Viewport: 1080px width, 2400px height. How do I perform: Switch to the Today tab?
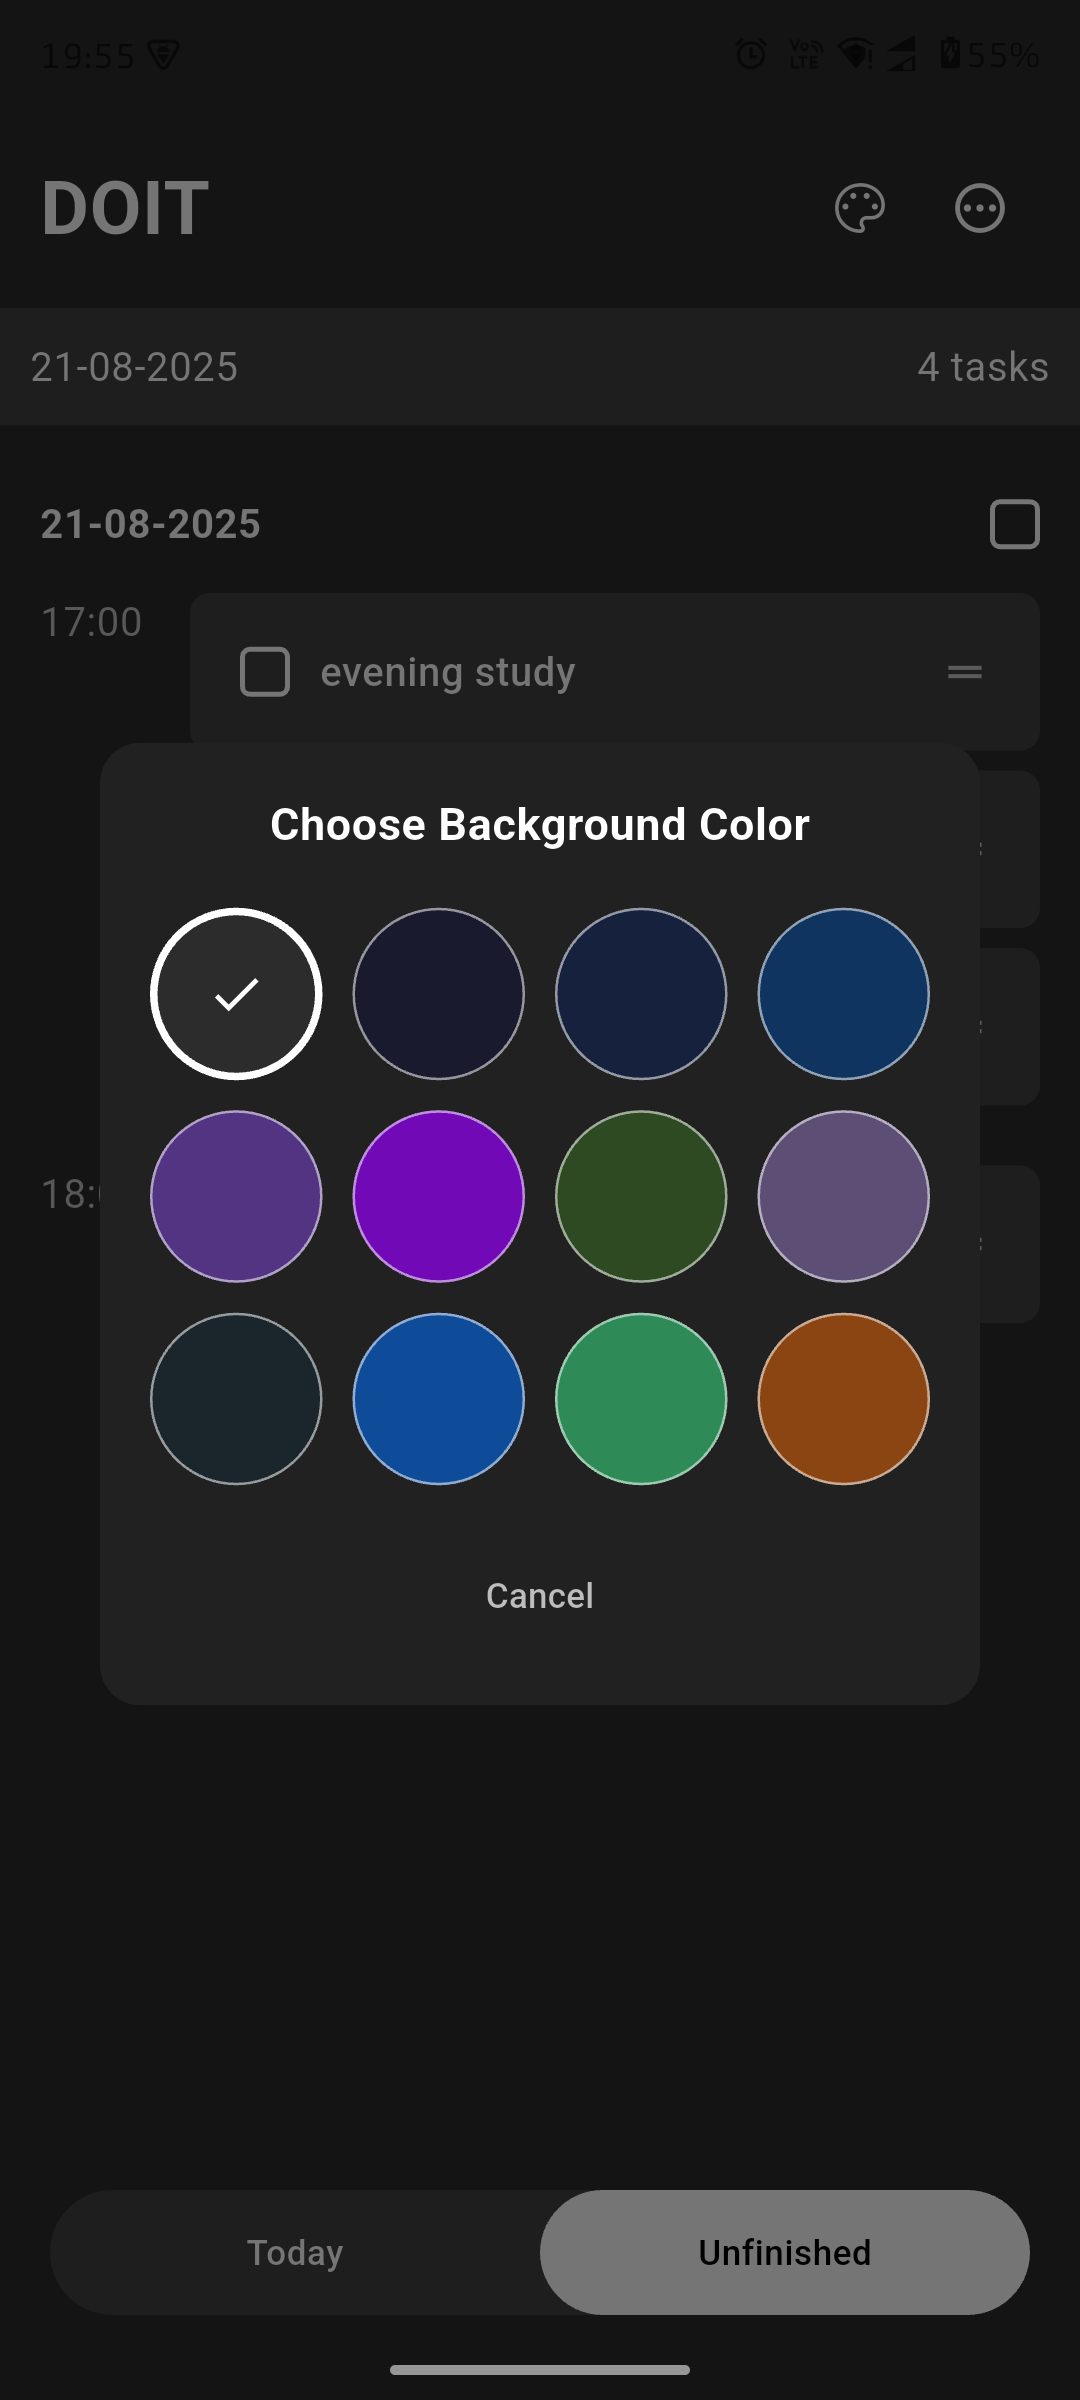[x=295, y=2252]
